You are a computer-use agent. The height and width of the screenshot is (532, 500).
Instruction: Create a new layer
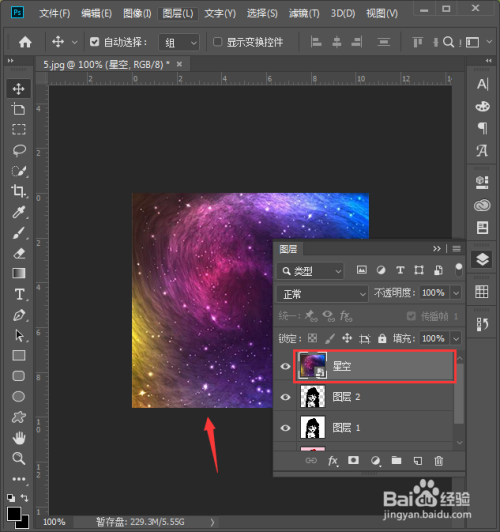(418, 461)
